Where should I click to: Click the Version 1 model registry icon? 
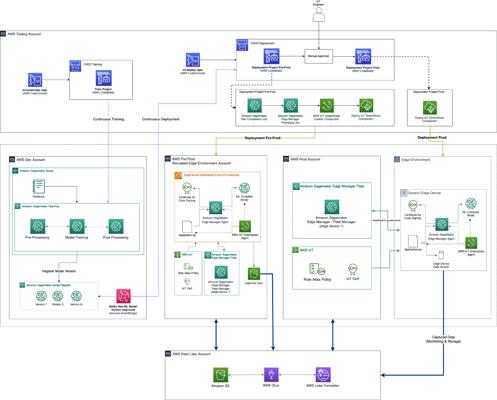[x=41, y=296]
